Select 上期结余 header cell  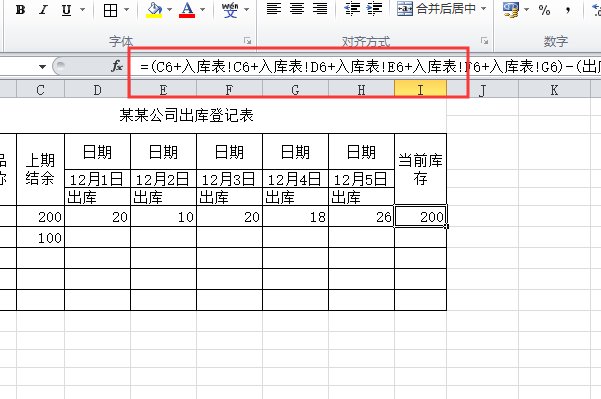[x=40, y=169]
